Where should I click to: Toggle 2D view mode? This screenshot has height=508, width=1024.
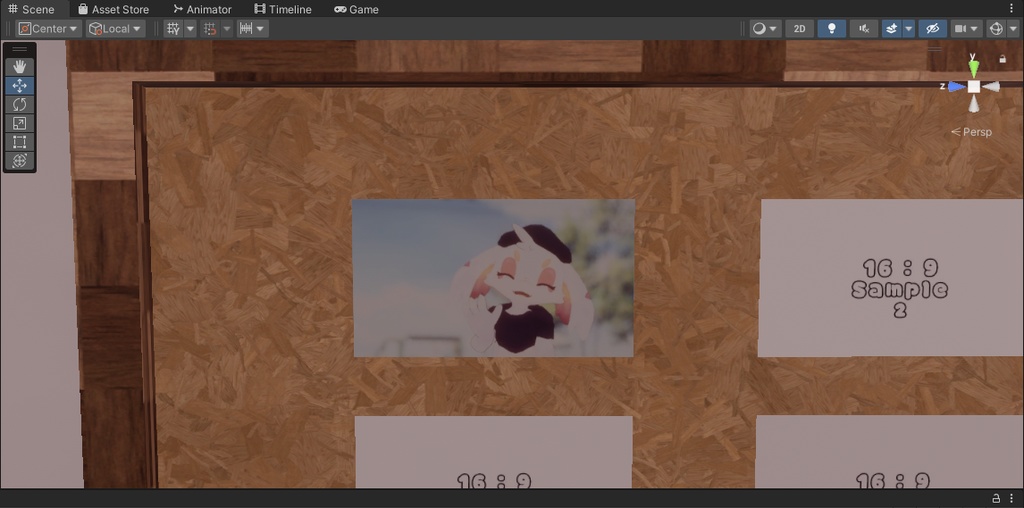[x=799, y=29]
